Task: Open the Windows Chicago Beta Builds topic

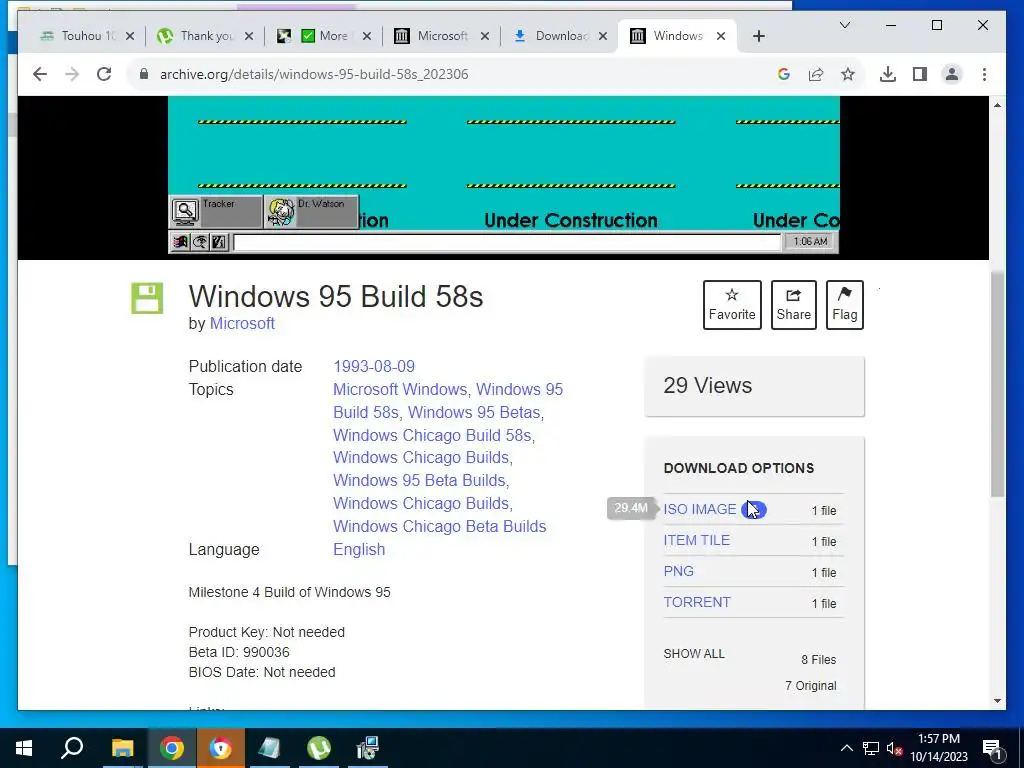Action: (440, 526)
